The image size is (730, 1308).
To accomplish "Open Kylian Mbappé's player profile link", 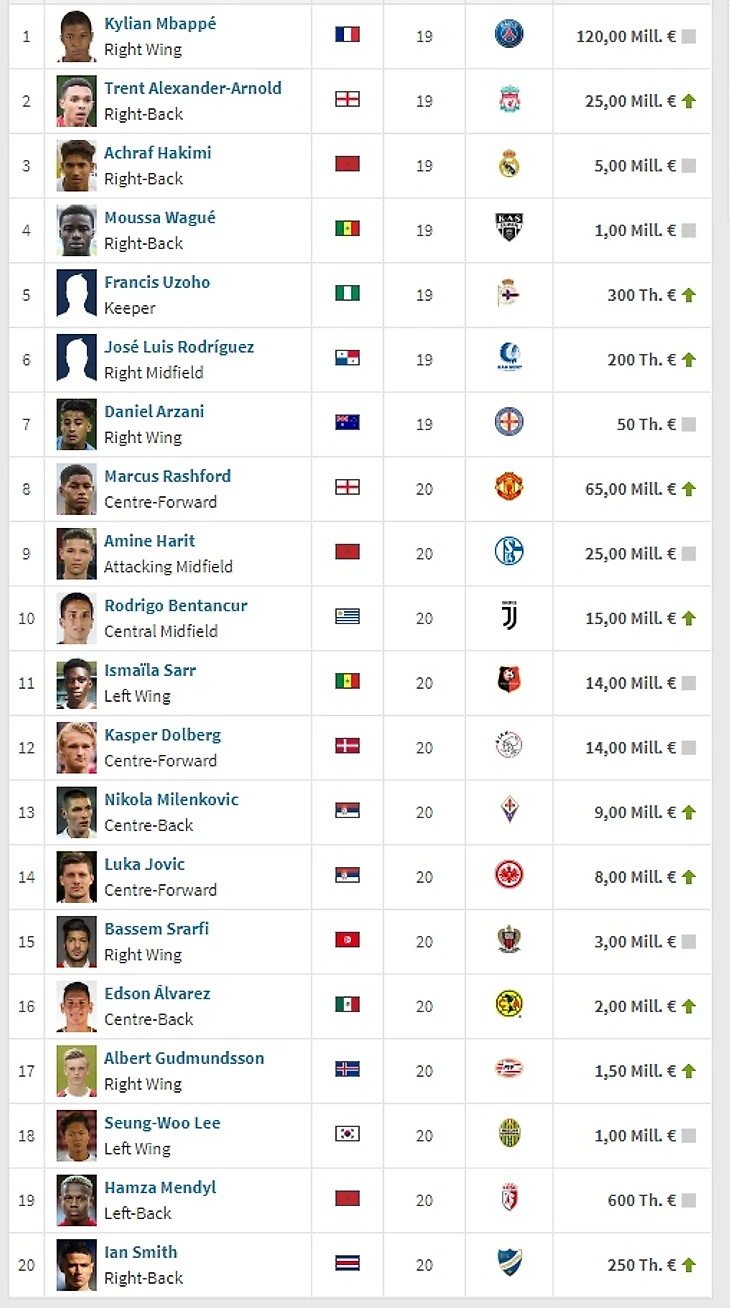I will pyautogui.click(x=160, y=23).
